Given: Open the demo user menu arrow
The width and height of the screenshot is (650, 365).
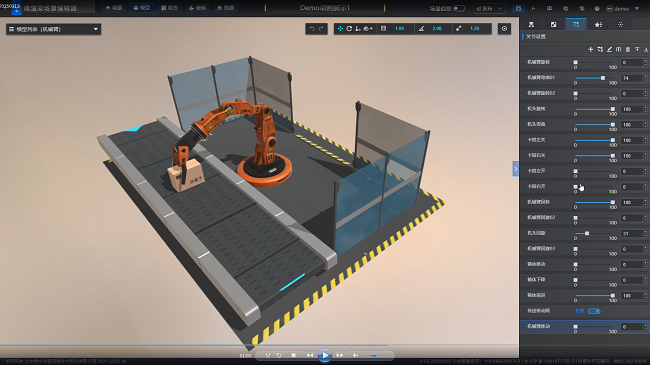Looking at the screenshot, I should 637,8.
